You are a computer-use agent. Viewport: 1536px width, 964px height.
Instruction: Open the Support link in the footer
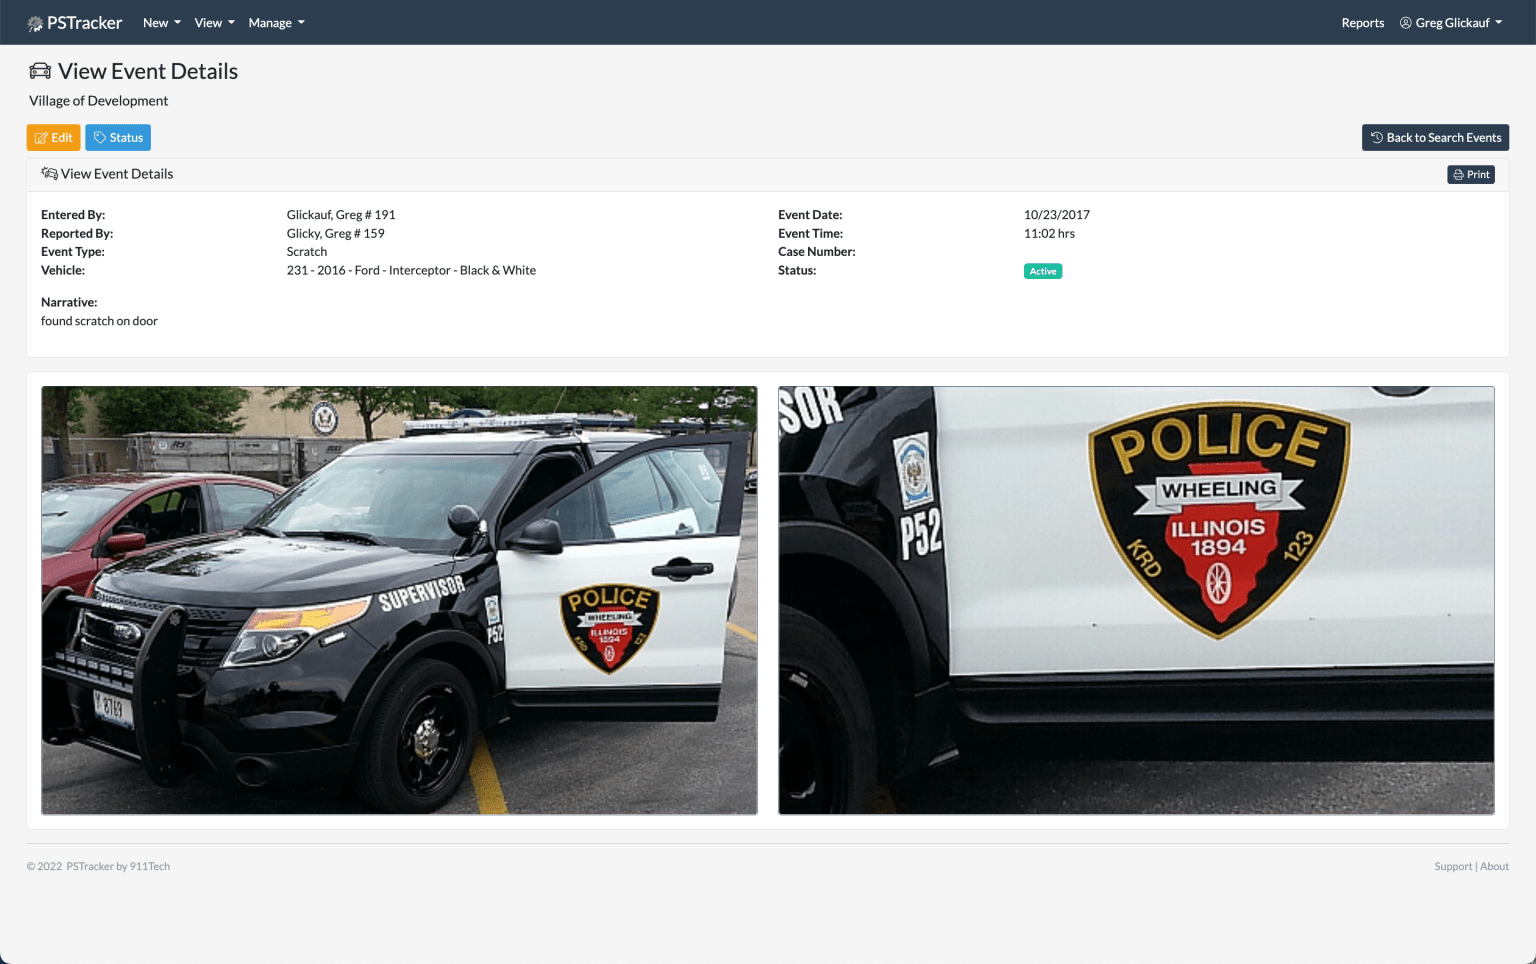click(1453, 866)
